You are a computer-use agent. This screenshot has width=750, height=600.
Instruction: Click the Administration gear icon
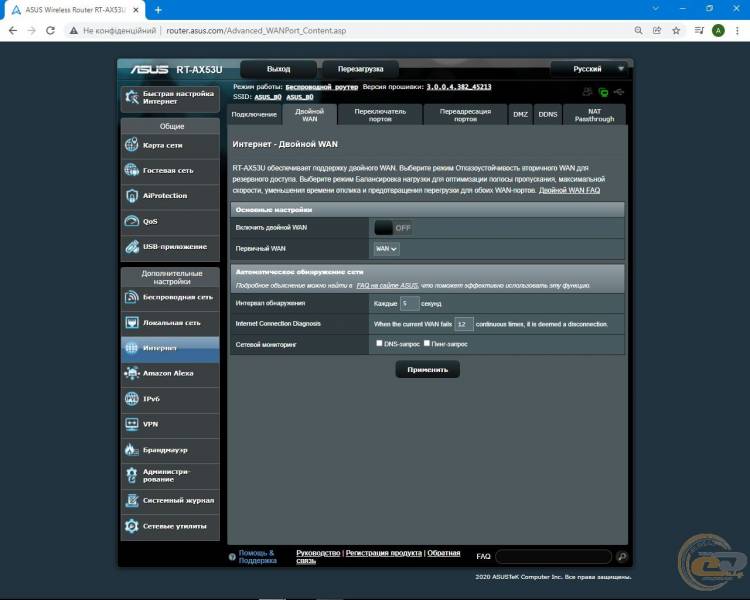pos(132,475)
